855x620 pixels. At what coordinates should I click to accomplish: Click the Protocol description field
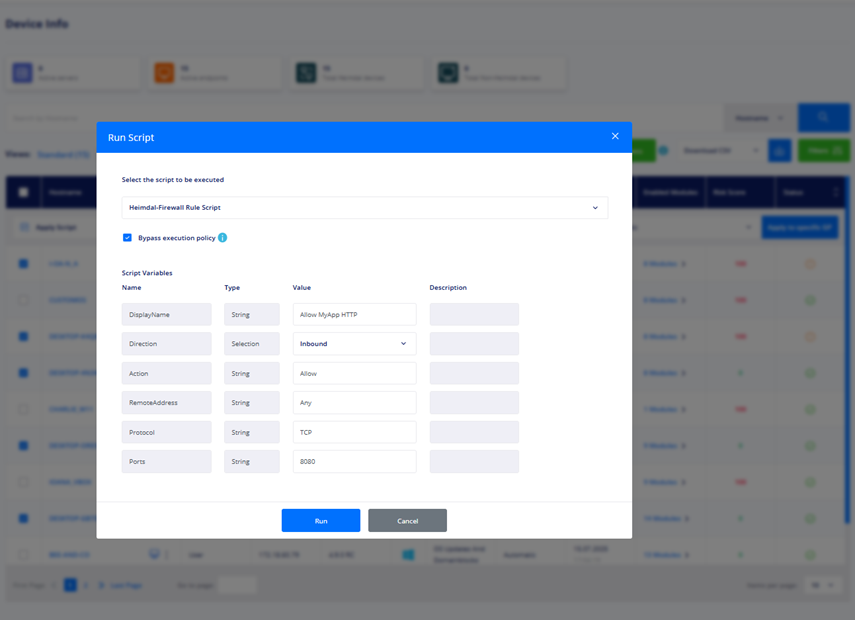click(x=474, y=432)
